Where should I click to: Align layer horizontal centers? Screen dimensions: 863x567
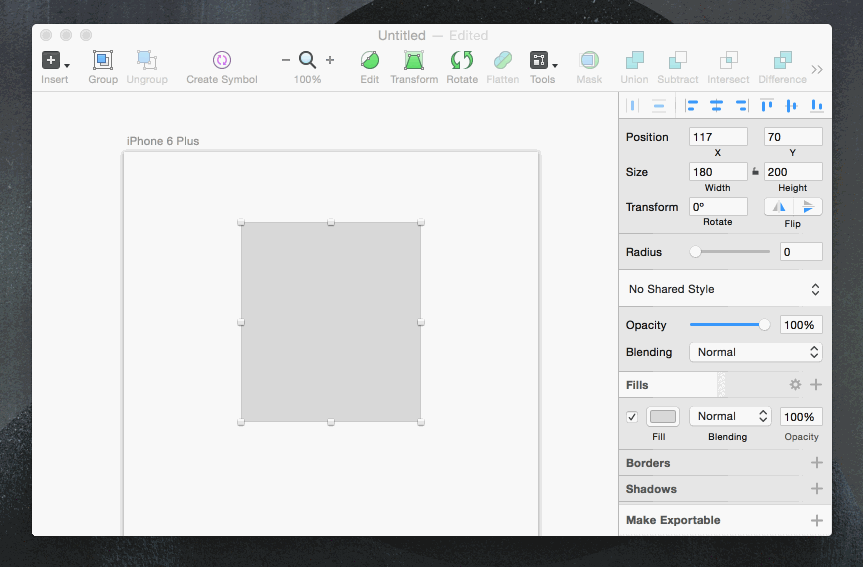tap(716, 105)
